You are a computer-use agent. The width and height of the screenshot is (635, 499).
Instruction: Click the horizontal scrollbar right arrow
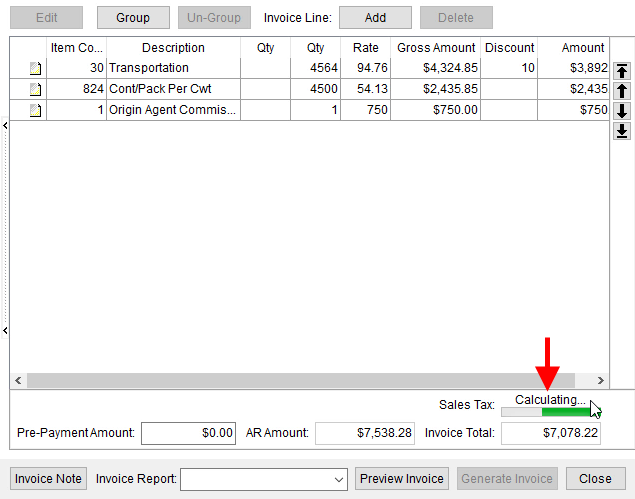600,381
